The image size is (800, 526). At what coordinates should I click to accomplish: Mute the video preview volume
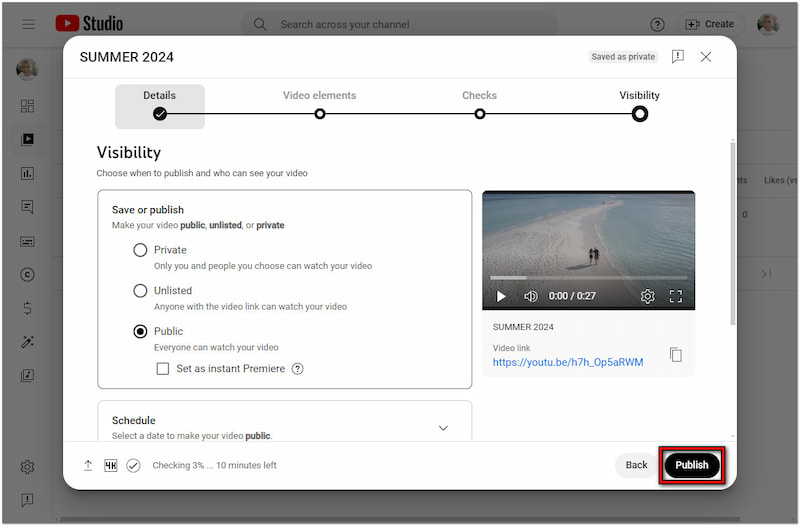[x=530, y=296]
